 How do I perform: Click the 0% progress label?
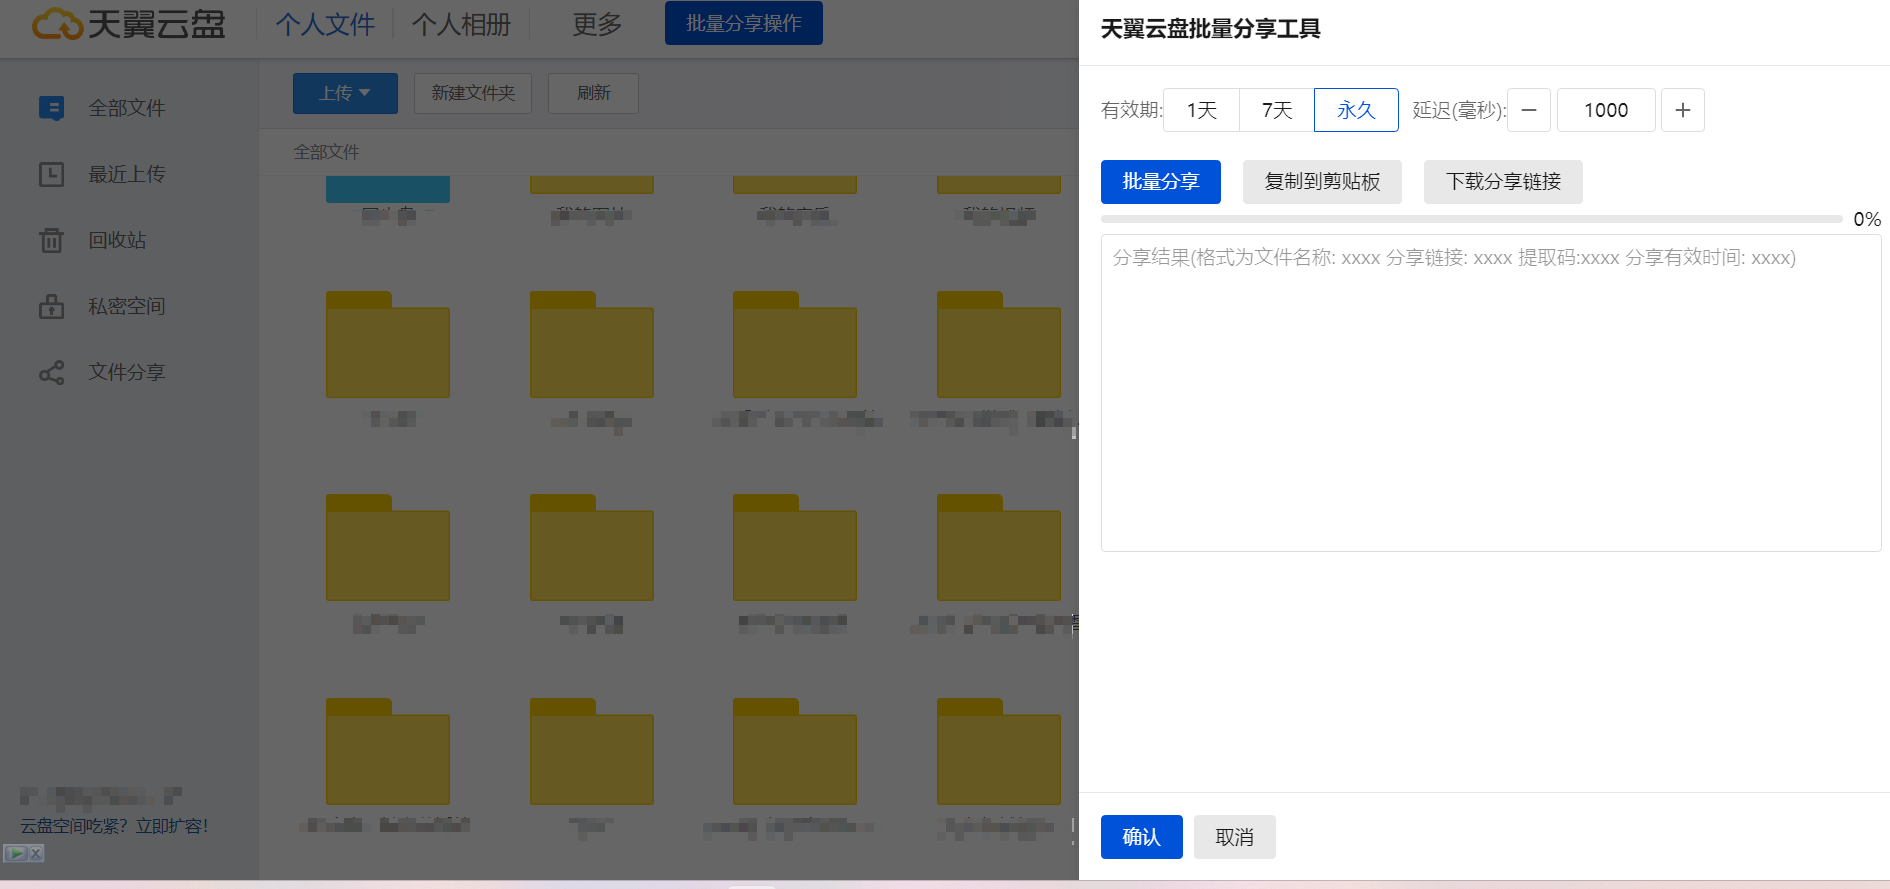click(1867, 219)
